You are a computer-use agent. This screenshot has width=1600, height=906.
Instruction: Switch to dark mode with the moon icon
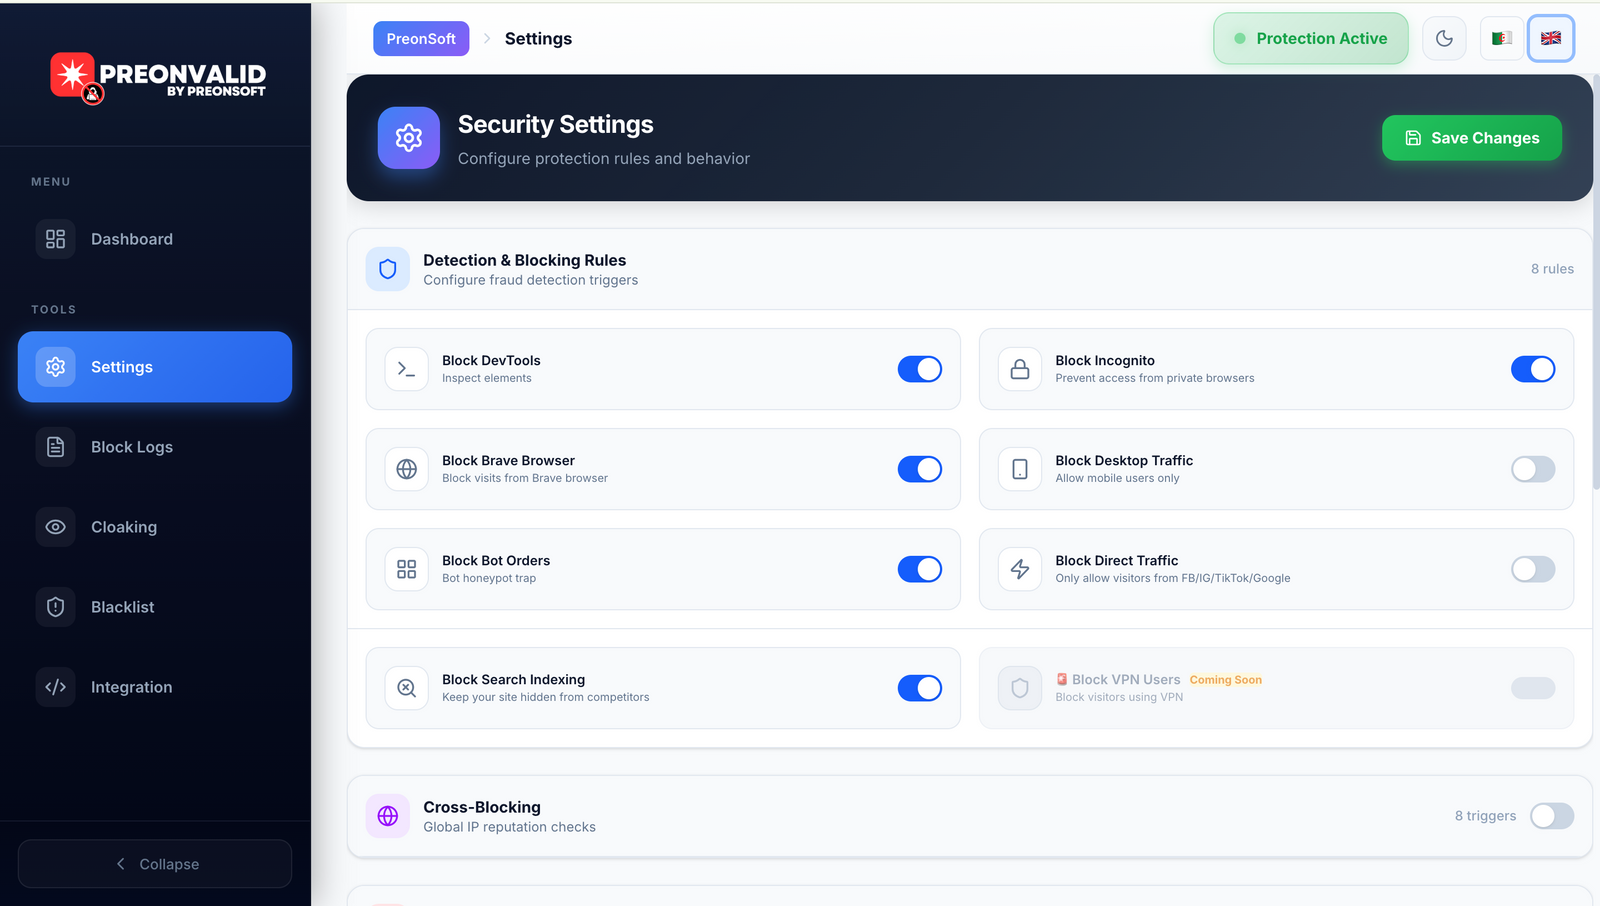click(x=1444, y=37)
